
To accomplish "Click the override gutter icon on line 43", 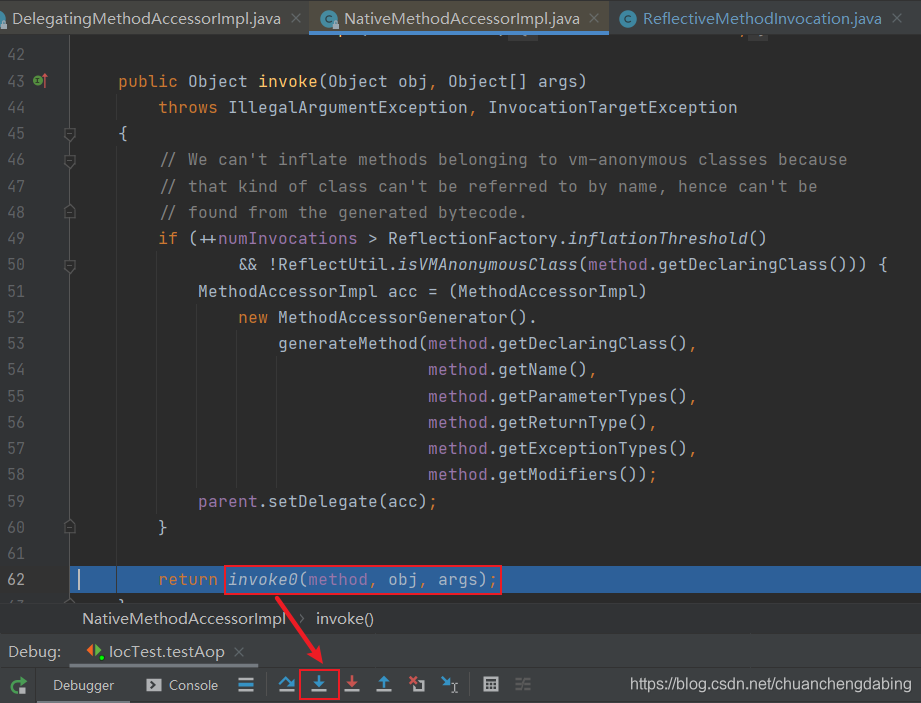I will (x=41, y=81).
